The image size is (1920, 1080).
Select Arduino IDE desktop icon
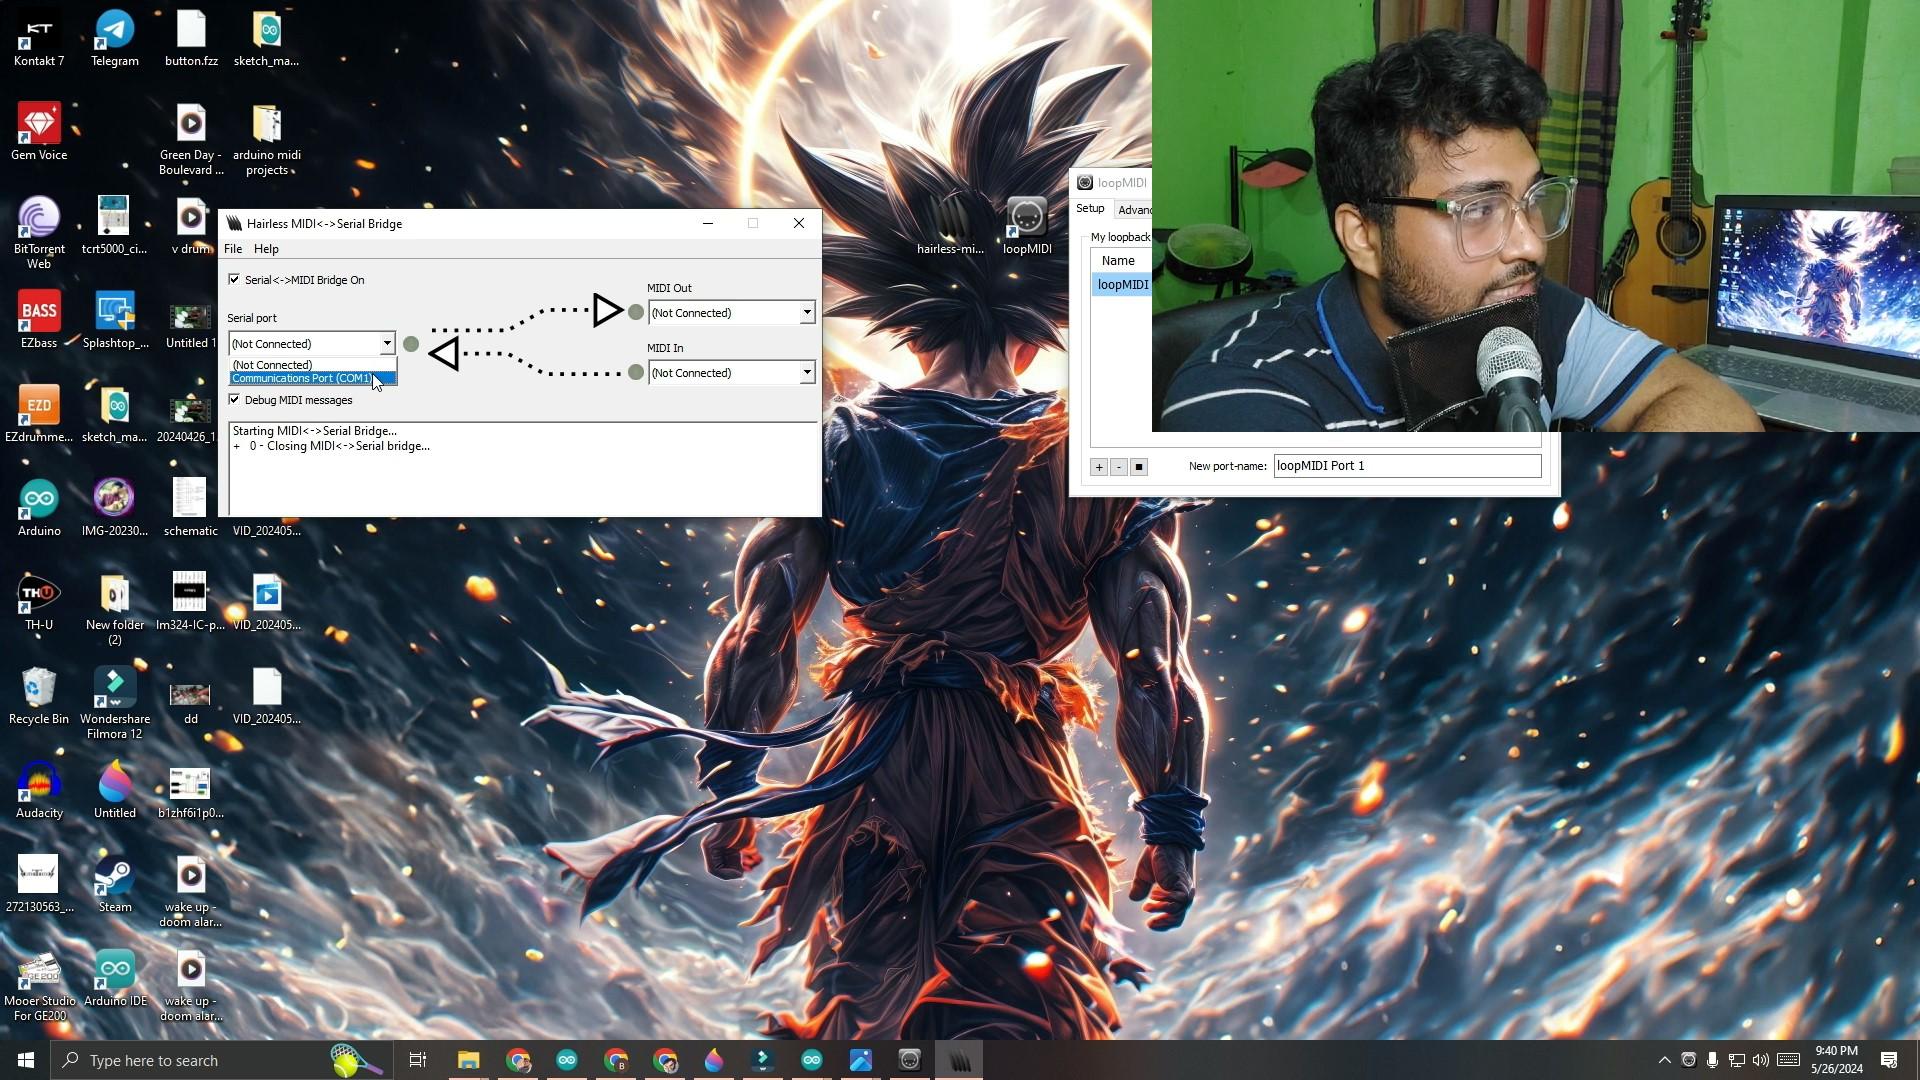pyautogui.click(x=115, y=978)
